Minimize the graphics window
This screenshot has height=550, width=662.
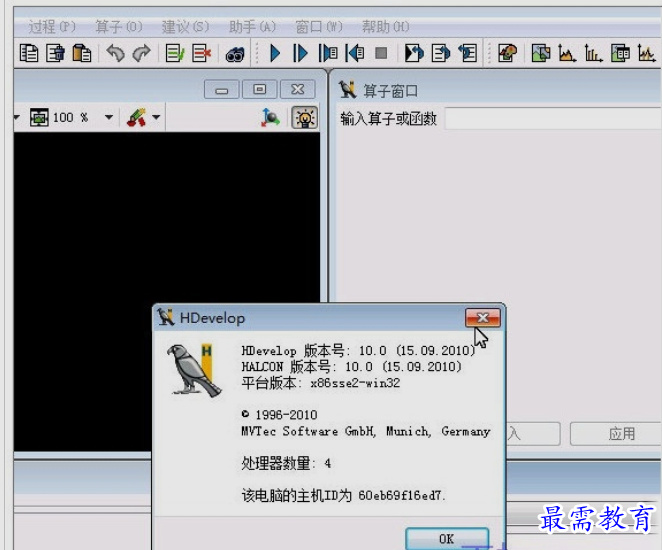(x=222, y=89)
